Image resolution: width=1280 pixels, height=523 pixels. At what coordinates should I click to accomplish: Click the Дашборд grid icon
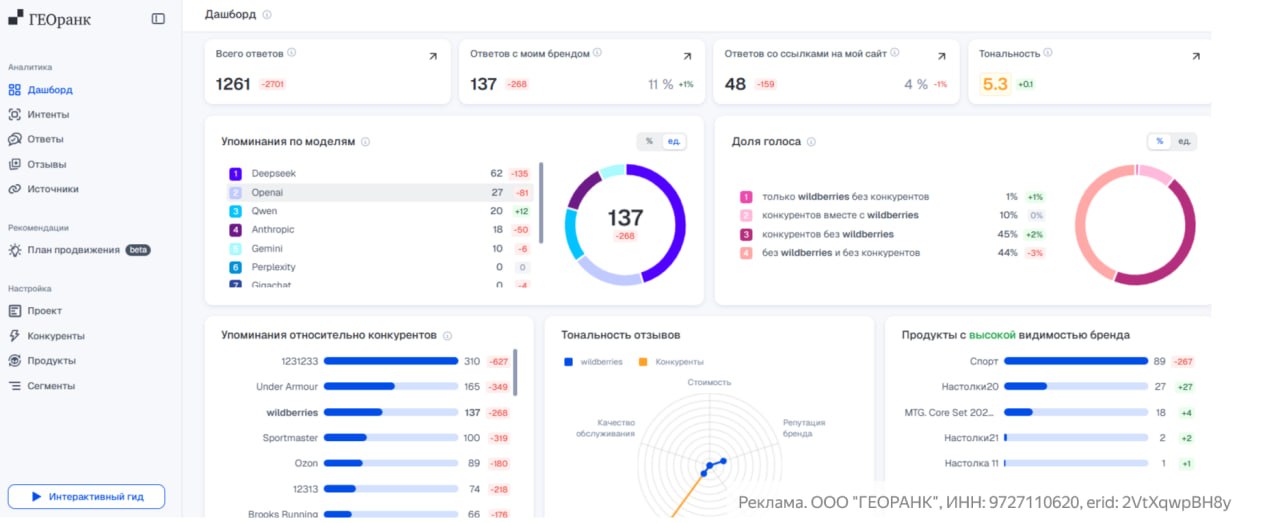[15, 89]
